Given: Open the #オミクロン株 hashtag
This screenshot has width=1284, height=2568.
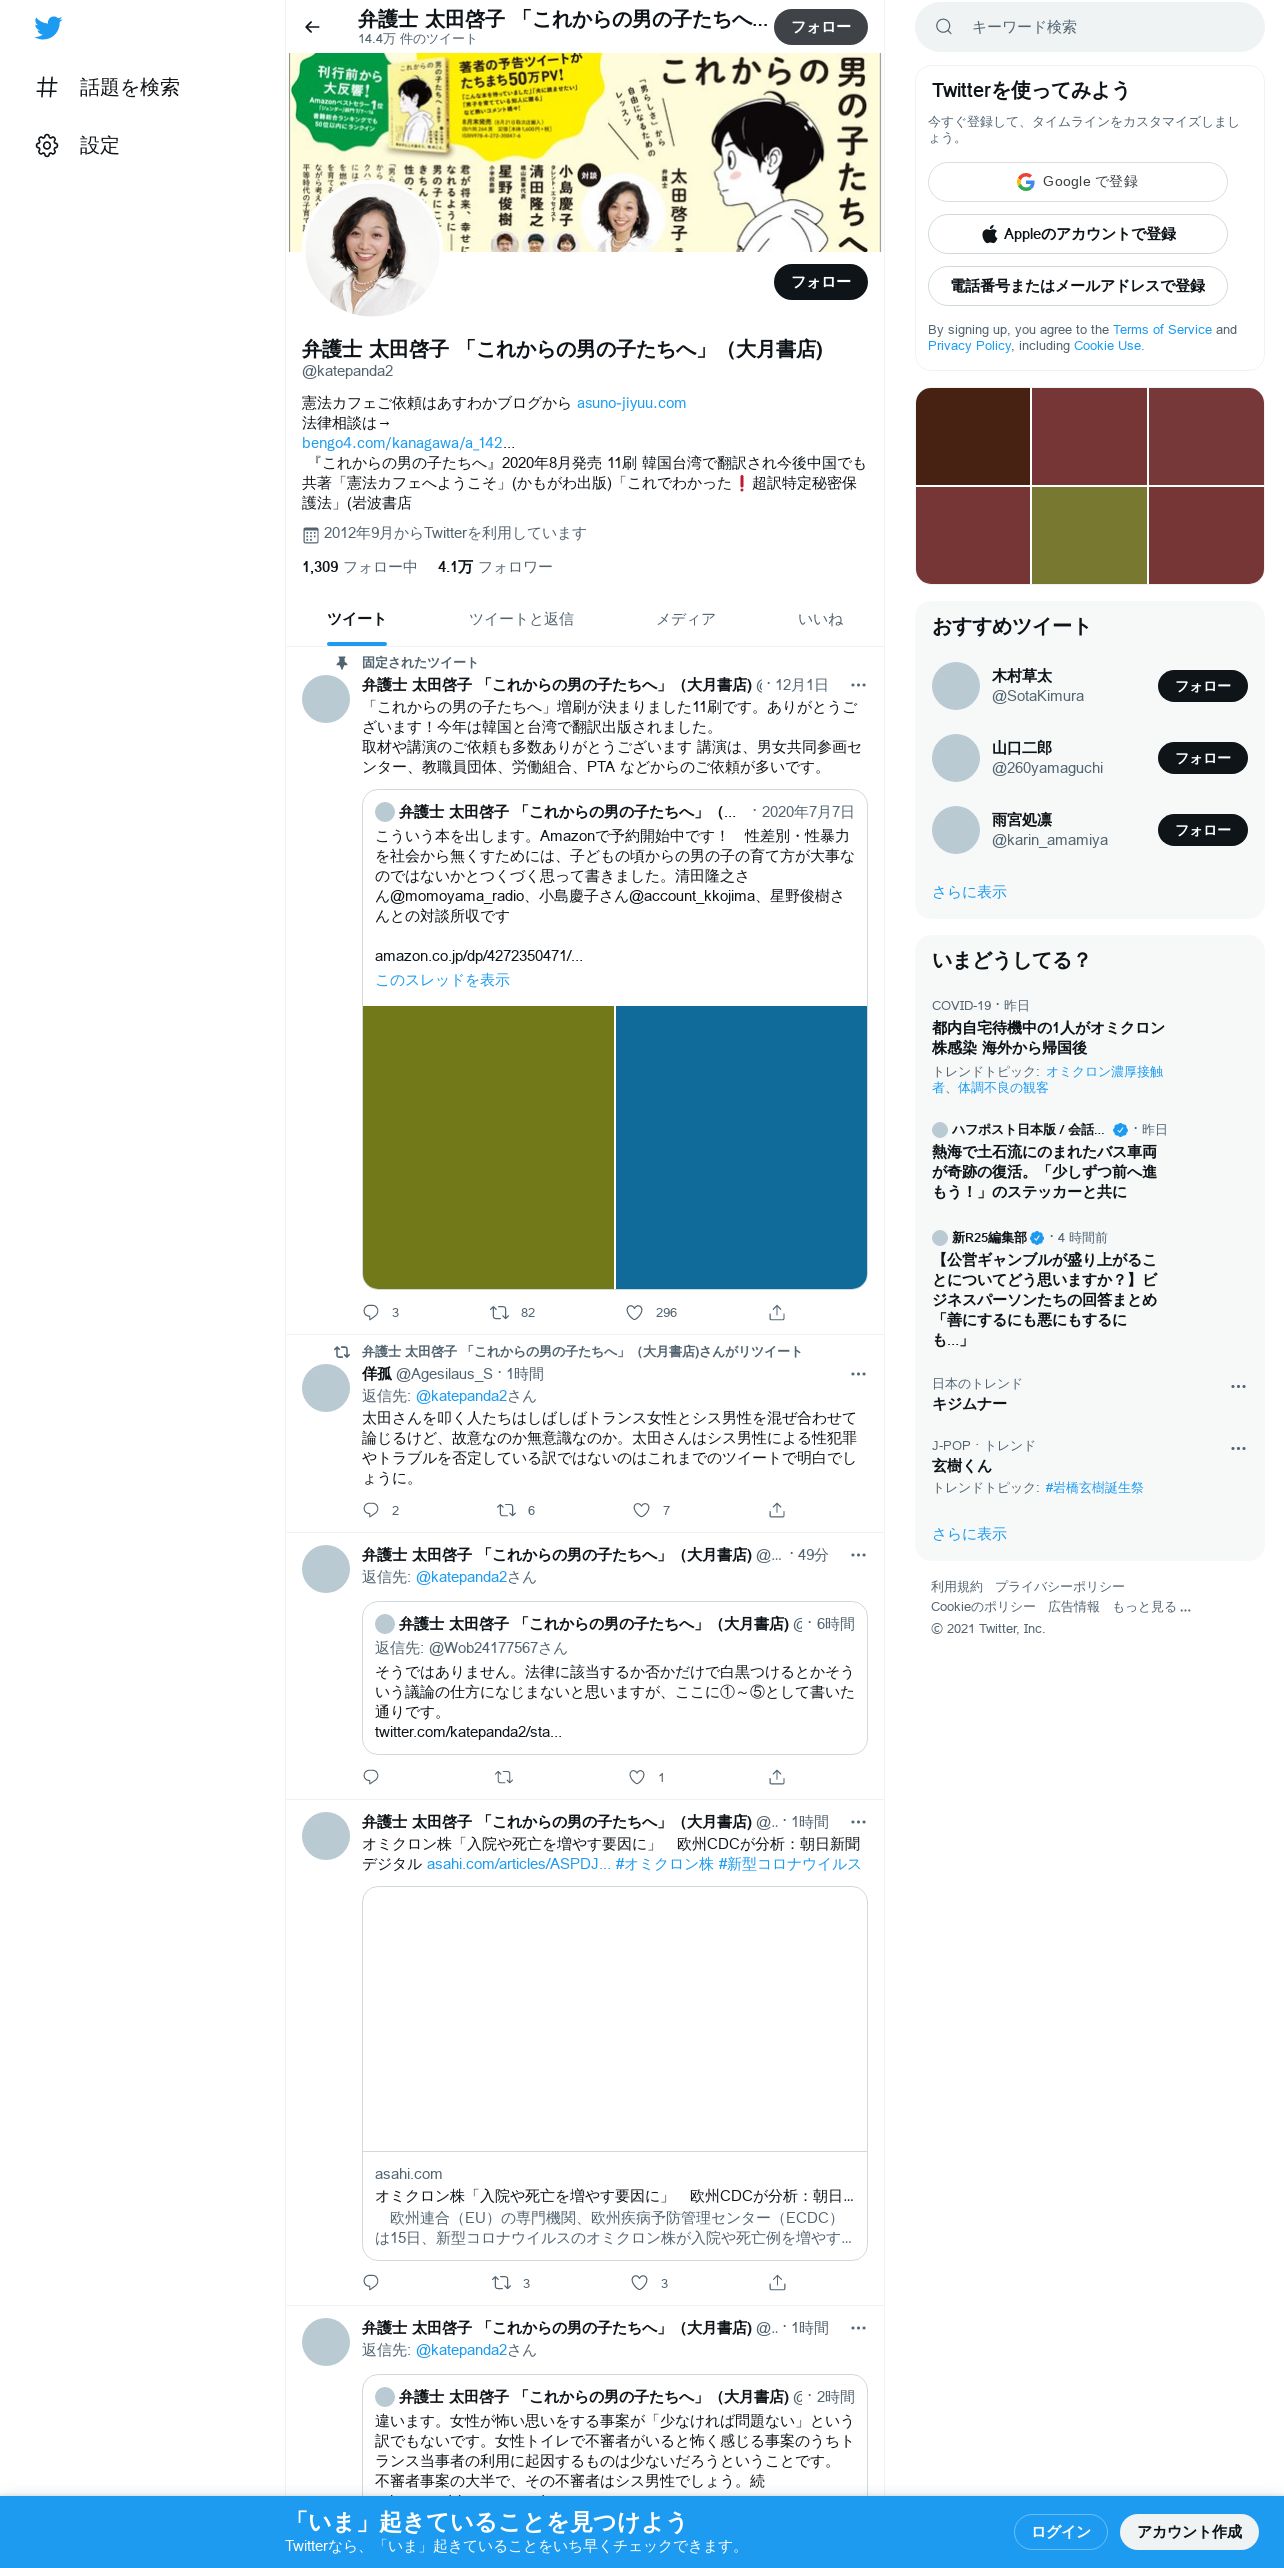Looking at the screenshot, I should (x=664, y=1864).
